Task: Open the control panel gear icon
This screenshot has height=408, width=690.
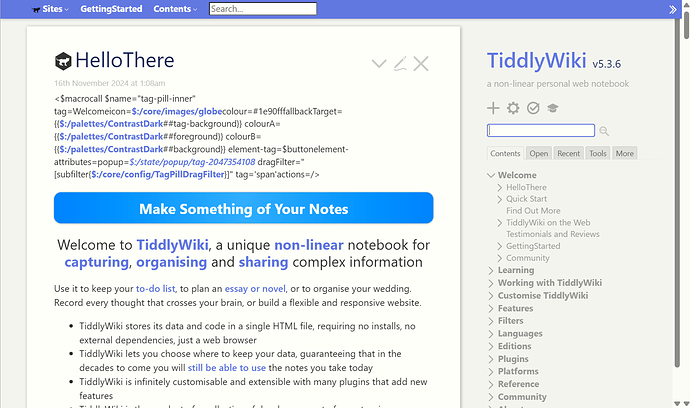Action: pyautogui.click(x=513, y=108)
